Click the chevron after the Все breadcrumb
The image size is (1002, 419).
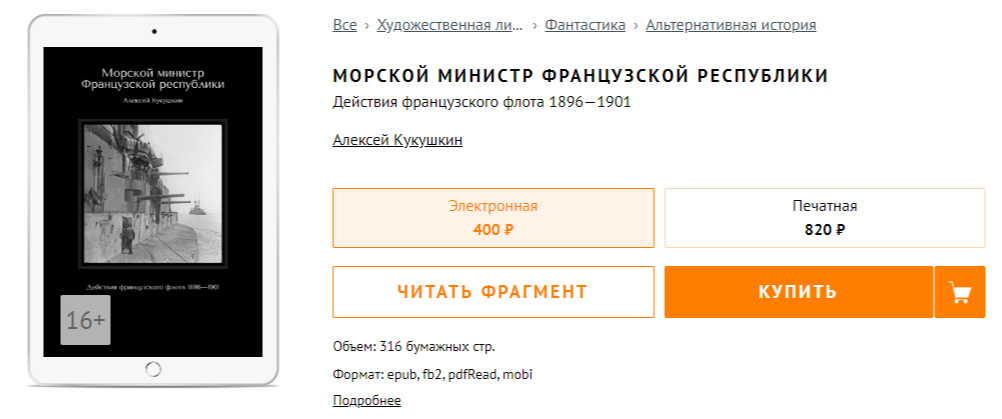click(x=367, y=26)
